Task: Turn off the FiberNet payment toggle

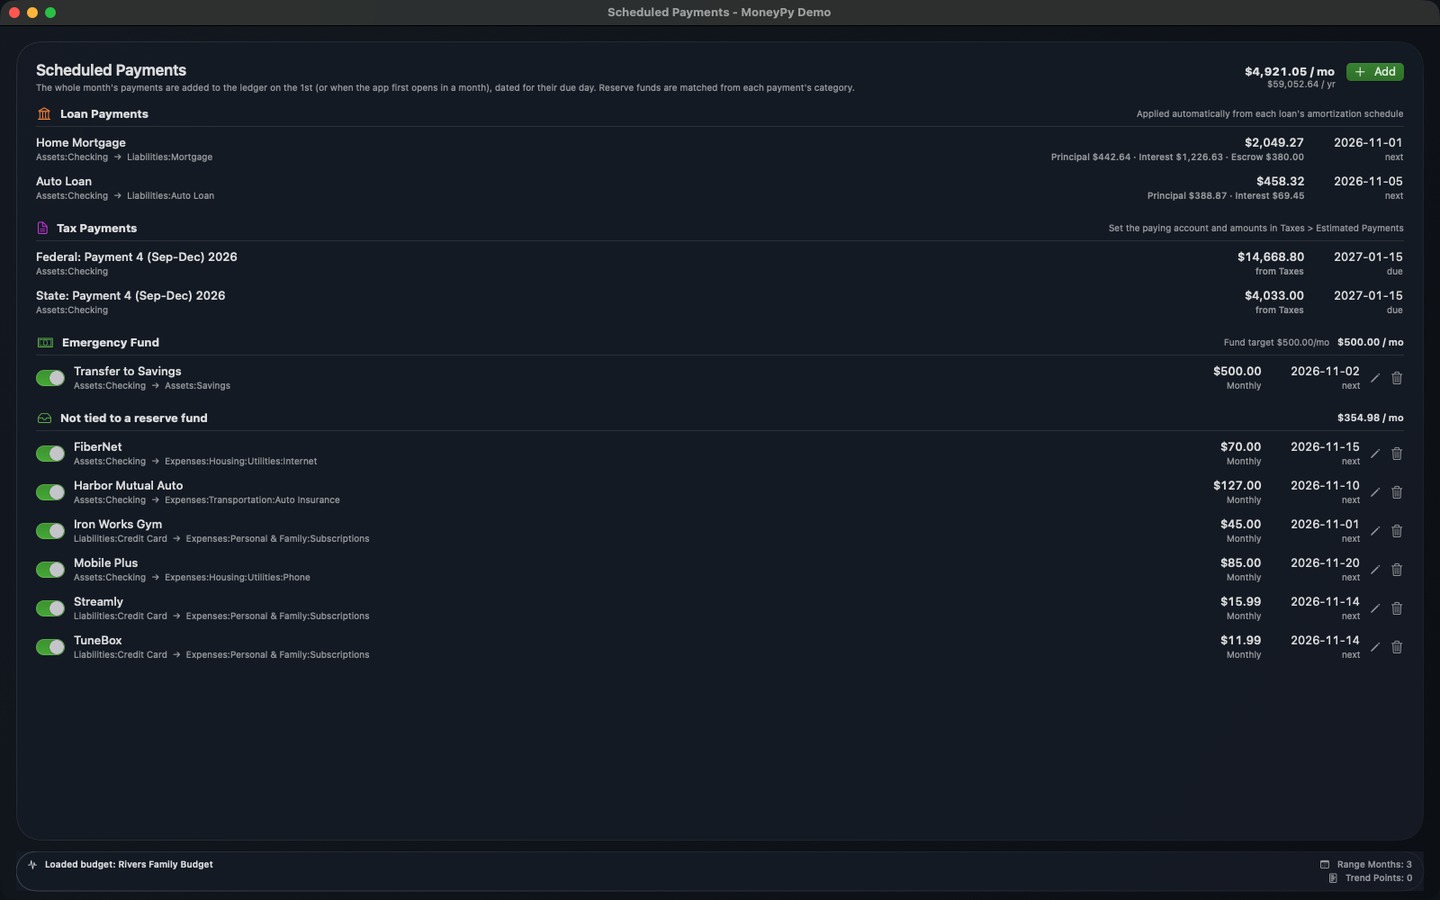Action: tap(50, 454)
